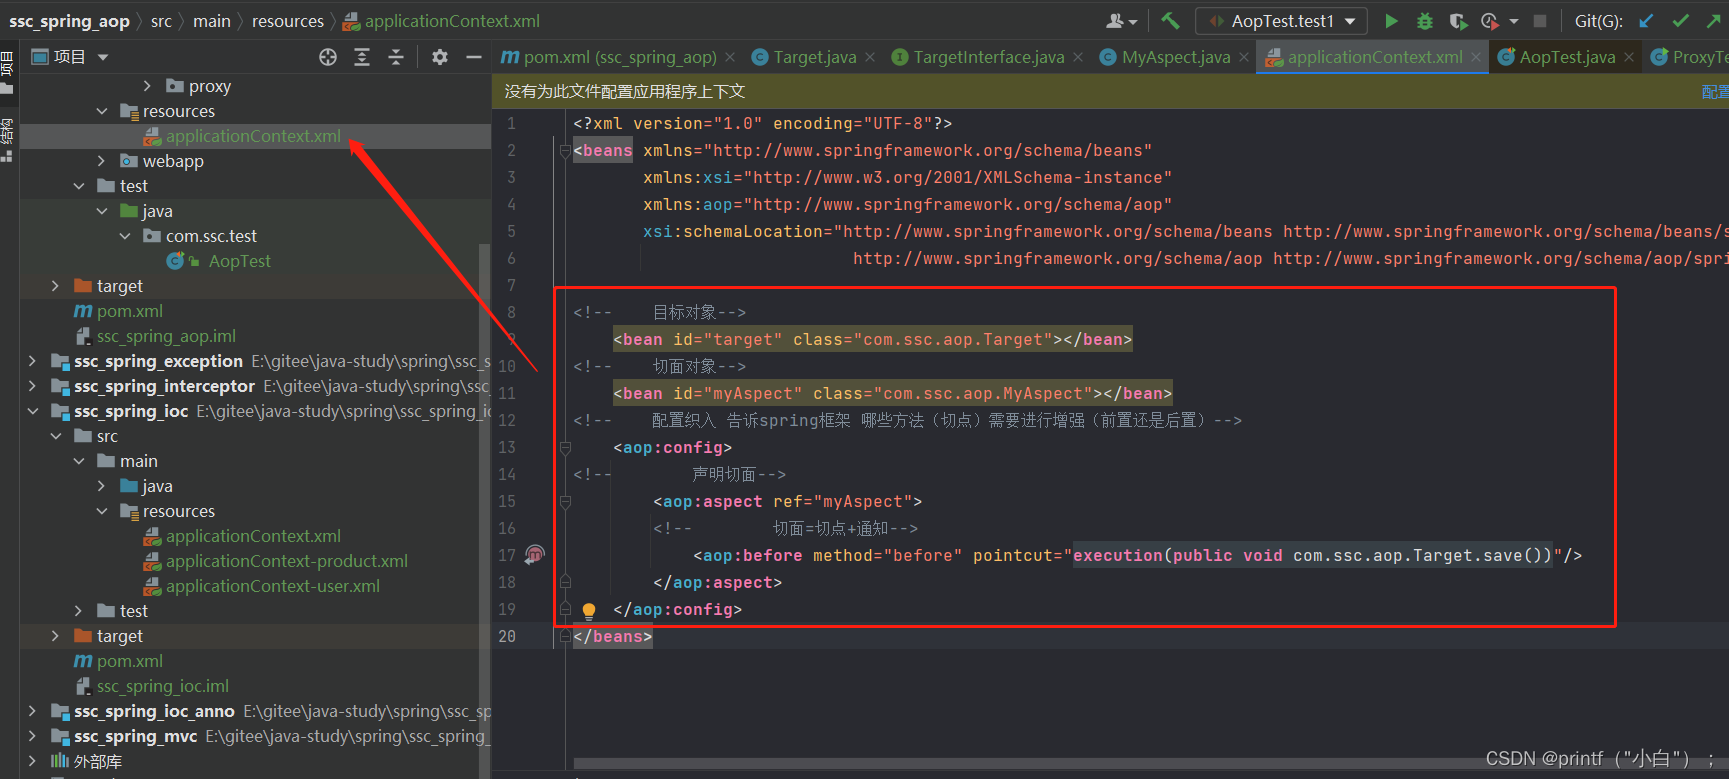This screenshot has height=779, width=1729.
Task: Select ssc_spring_aop.iml file
Action: coord(166,336)
